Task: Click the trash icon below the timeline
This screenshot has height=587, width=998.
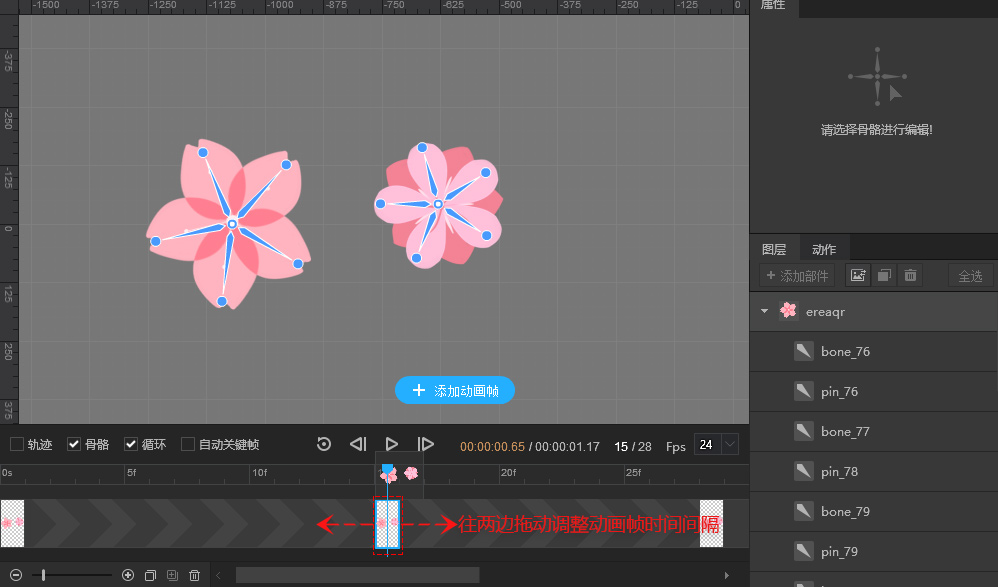Action: coord(195,575)
